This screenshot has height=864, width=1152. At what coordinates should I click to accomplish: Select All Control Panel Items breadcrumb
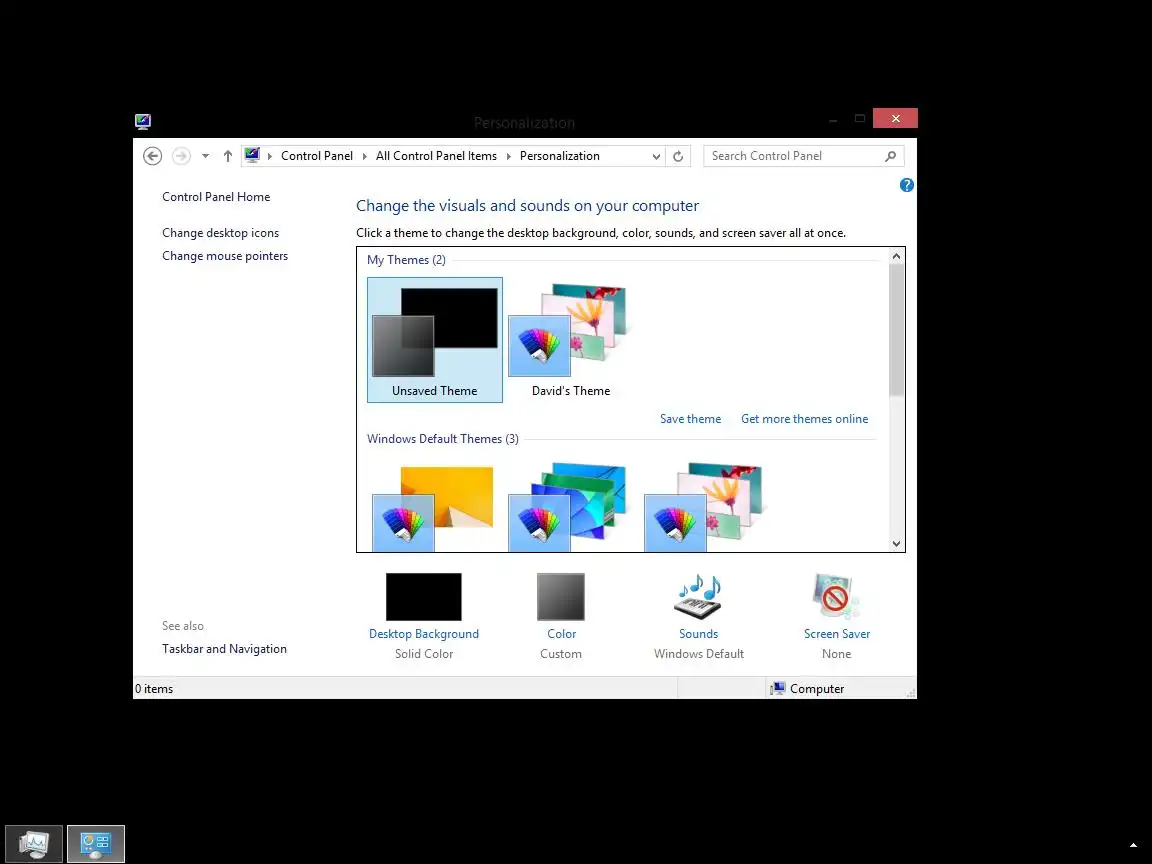coord(436,156)
